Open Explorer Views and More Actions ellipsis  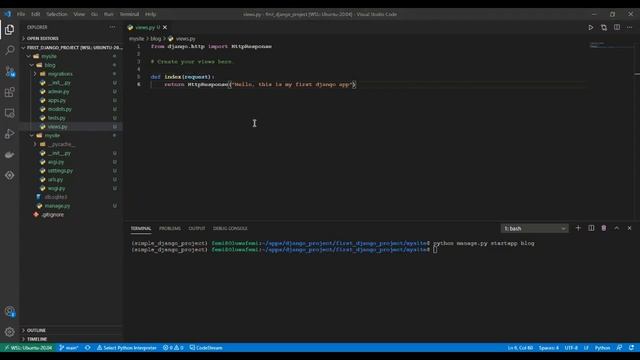point(112,27)
